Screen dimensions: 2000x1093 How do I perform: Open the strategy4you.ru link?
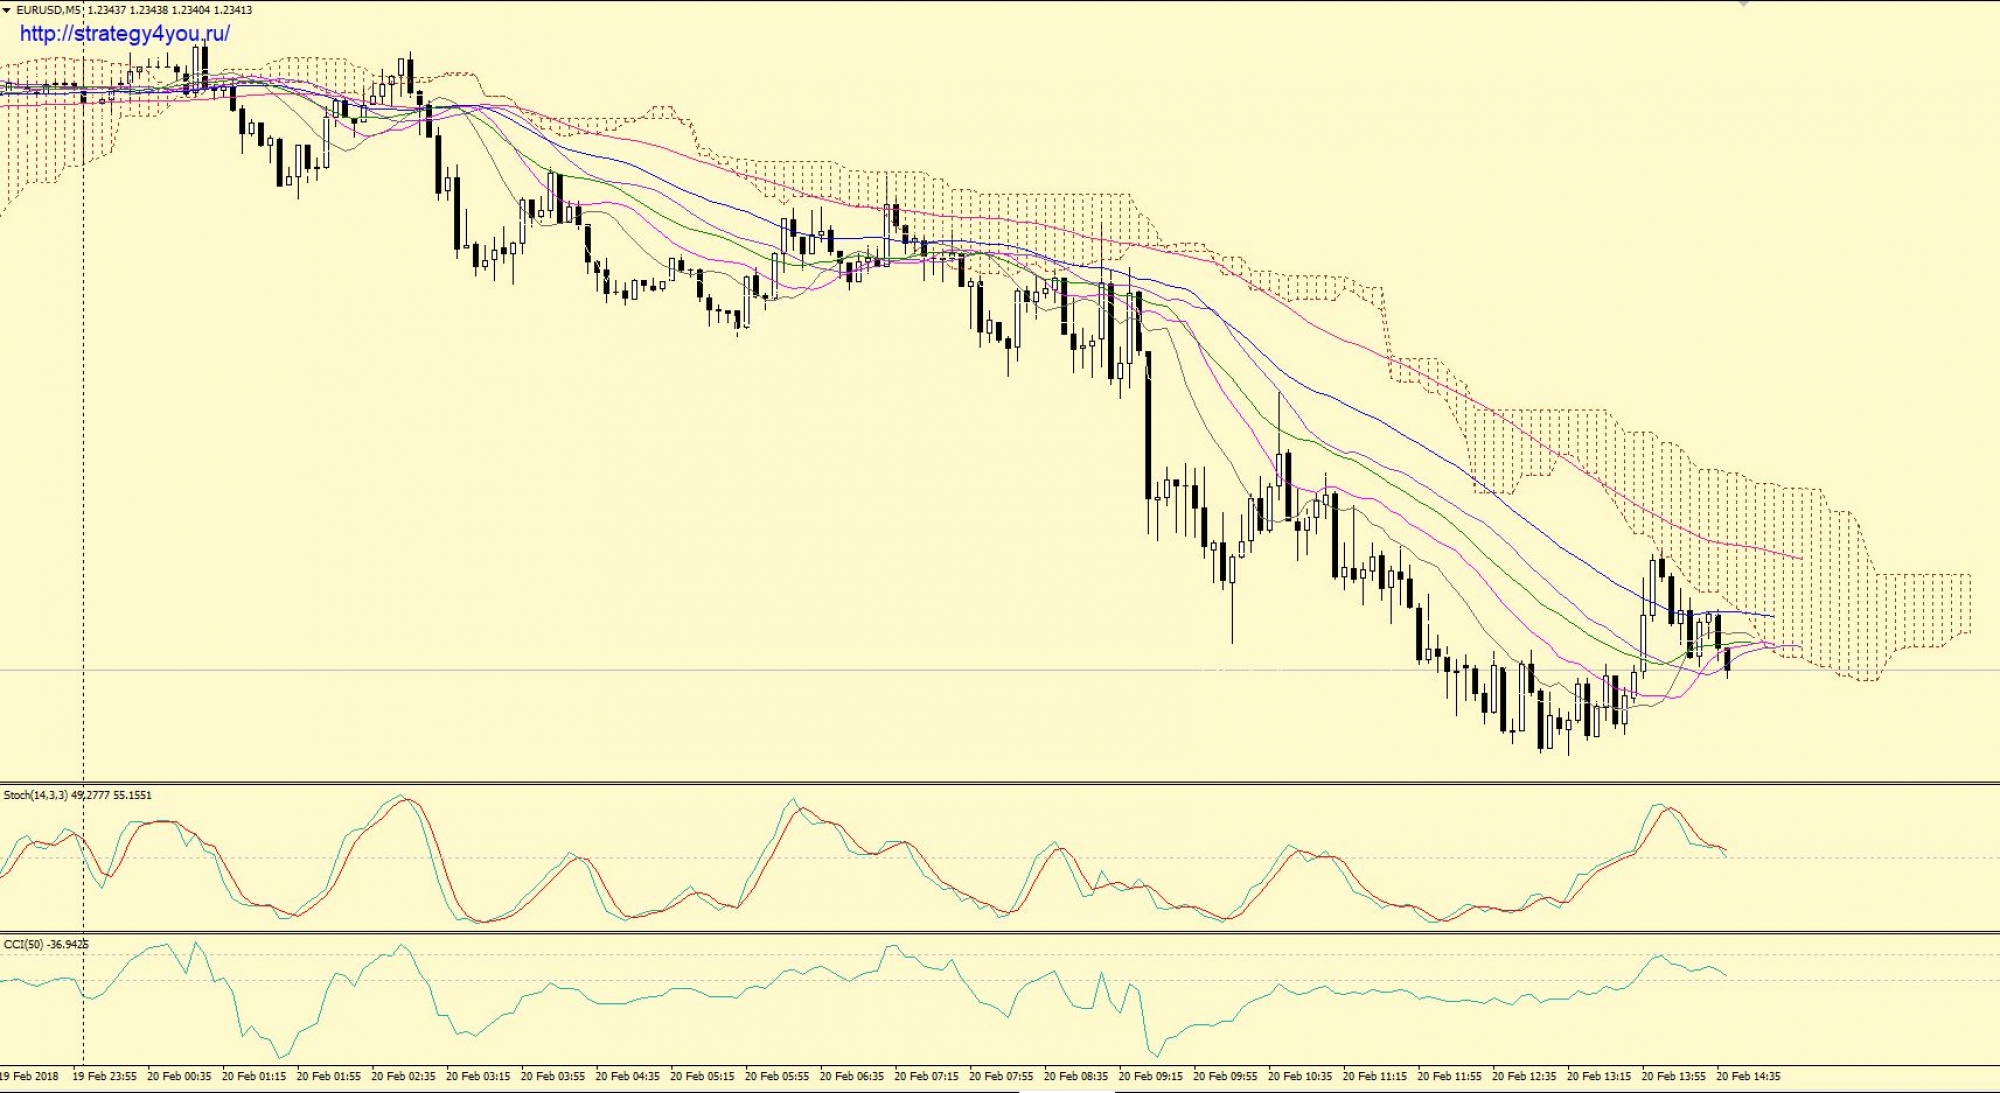125,34
